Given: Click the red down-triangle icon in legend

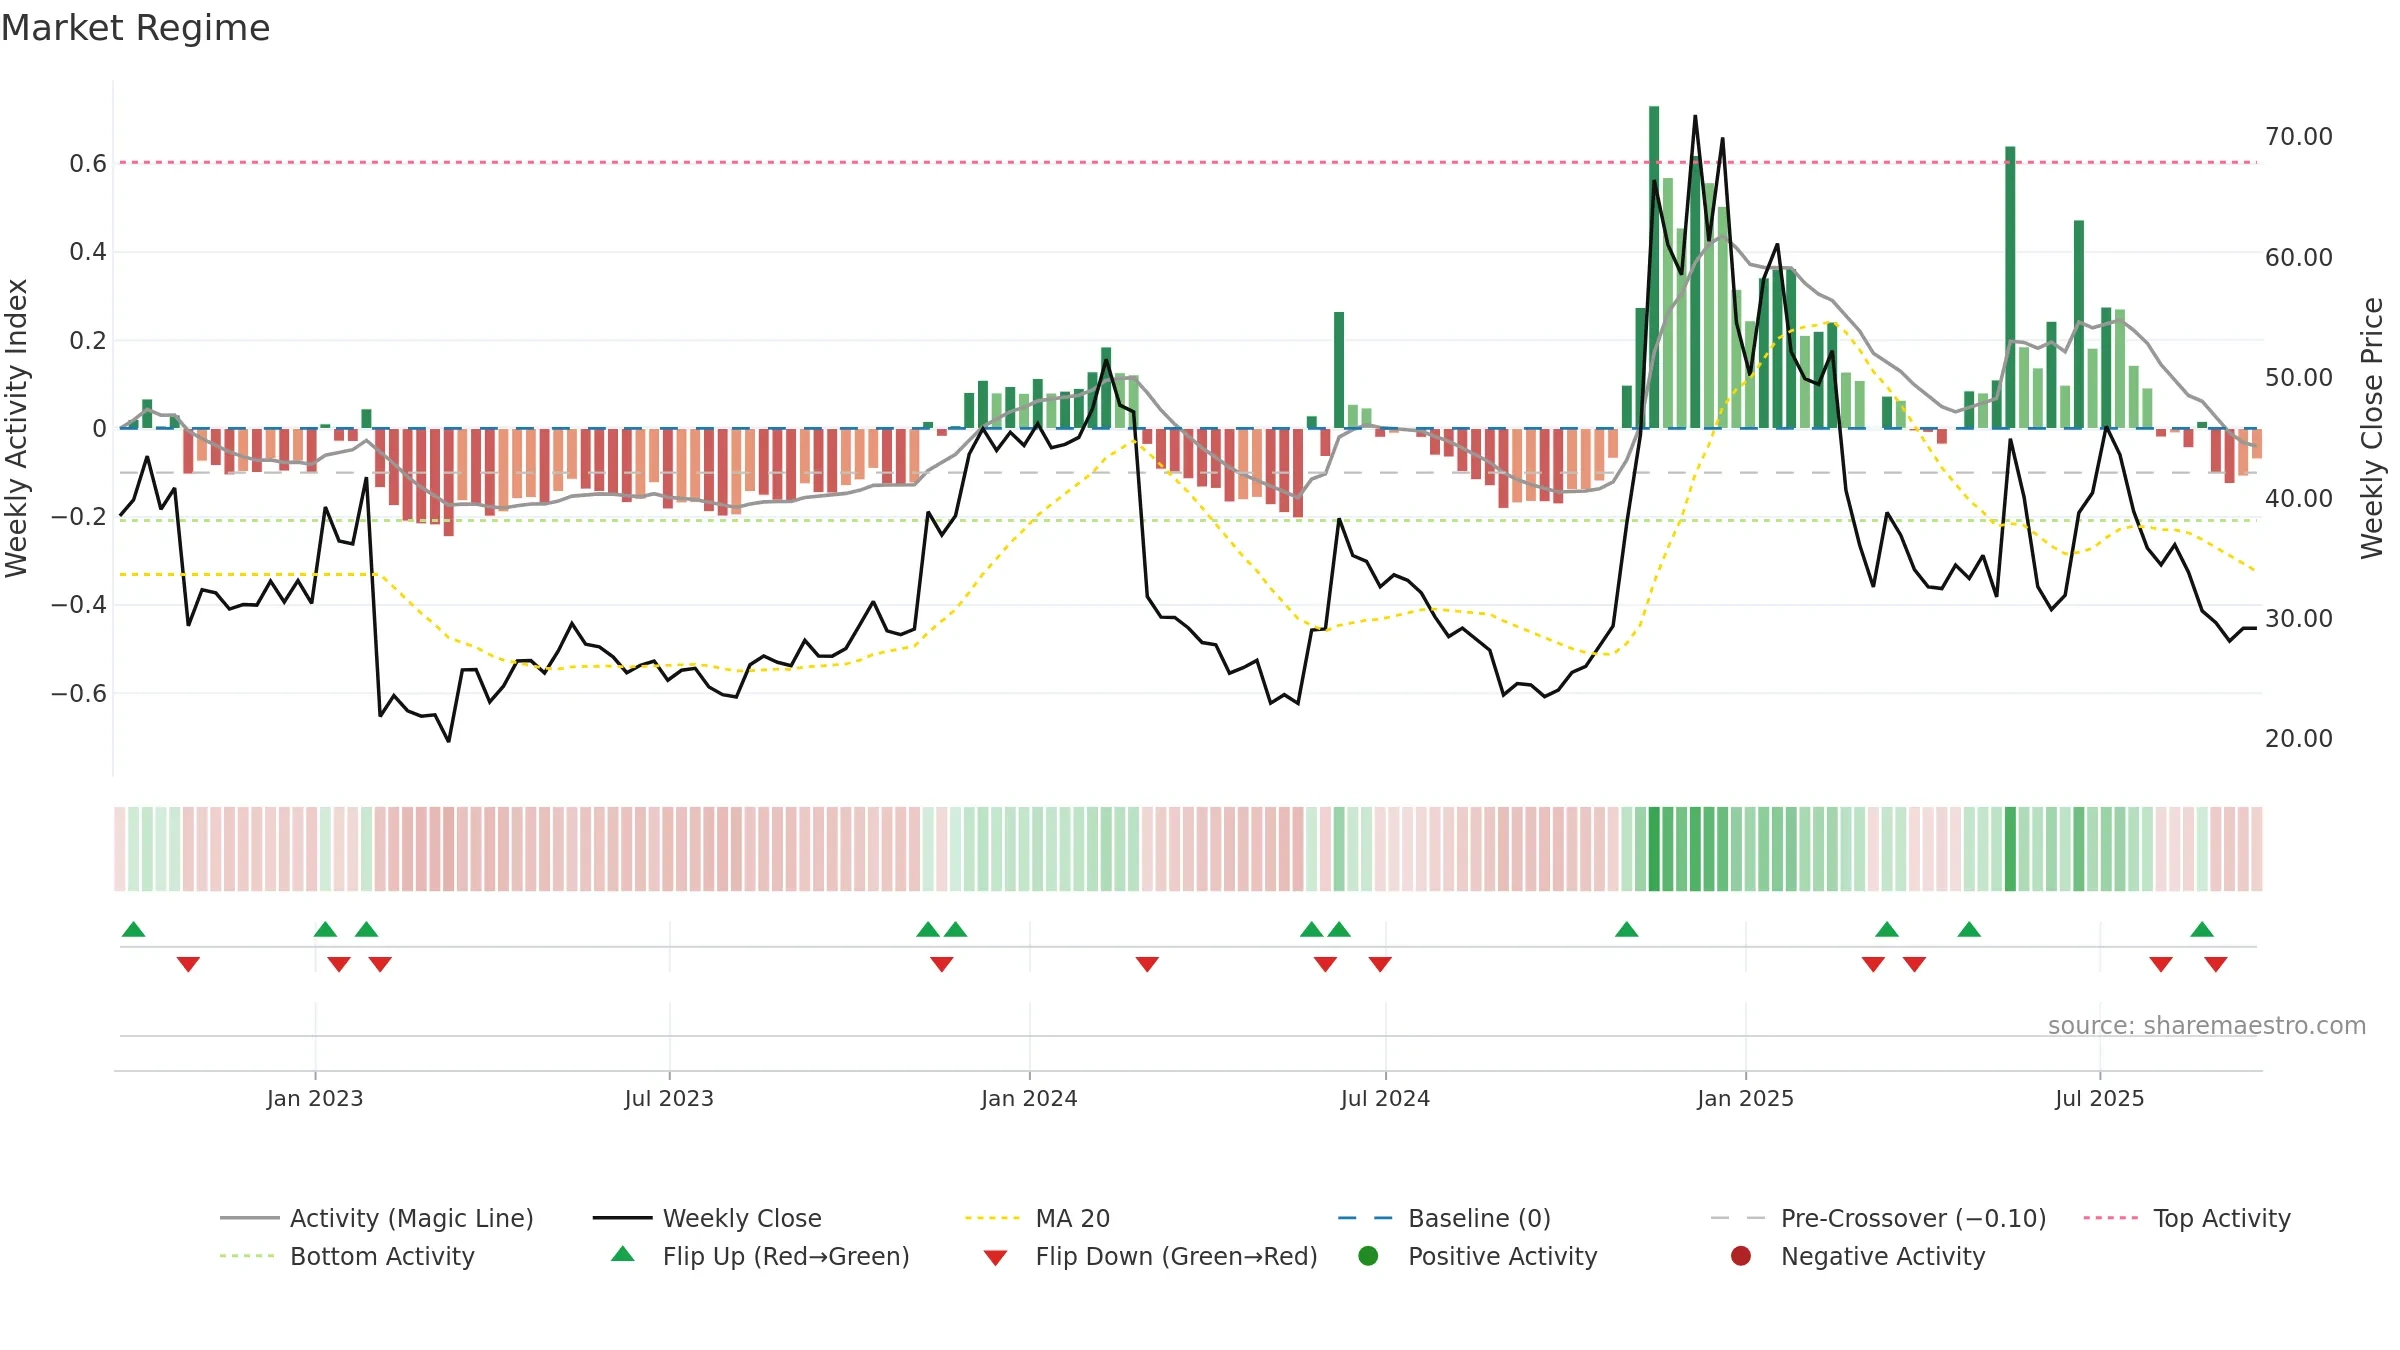Looking at the screenshot, I should (x=995, y=1258).
